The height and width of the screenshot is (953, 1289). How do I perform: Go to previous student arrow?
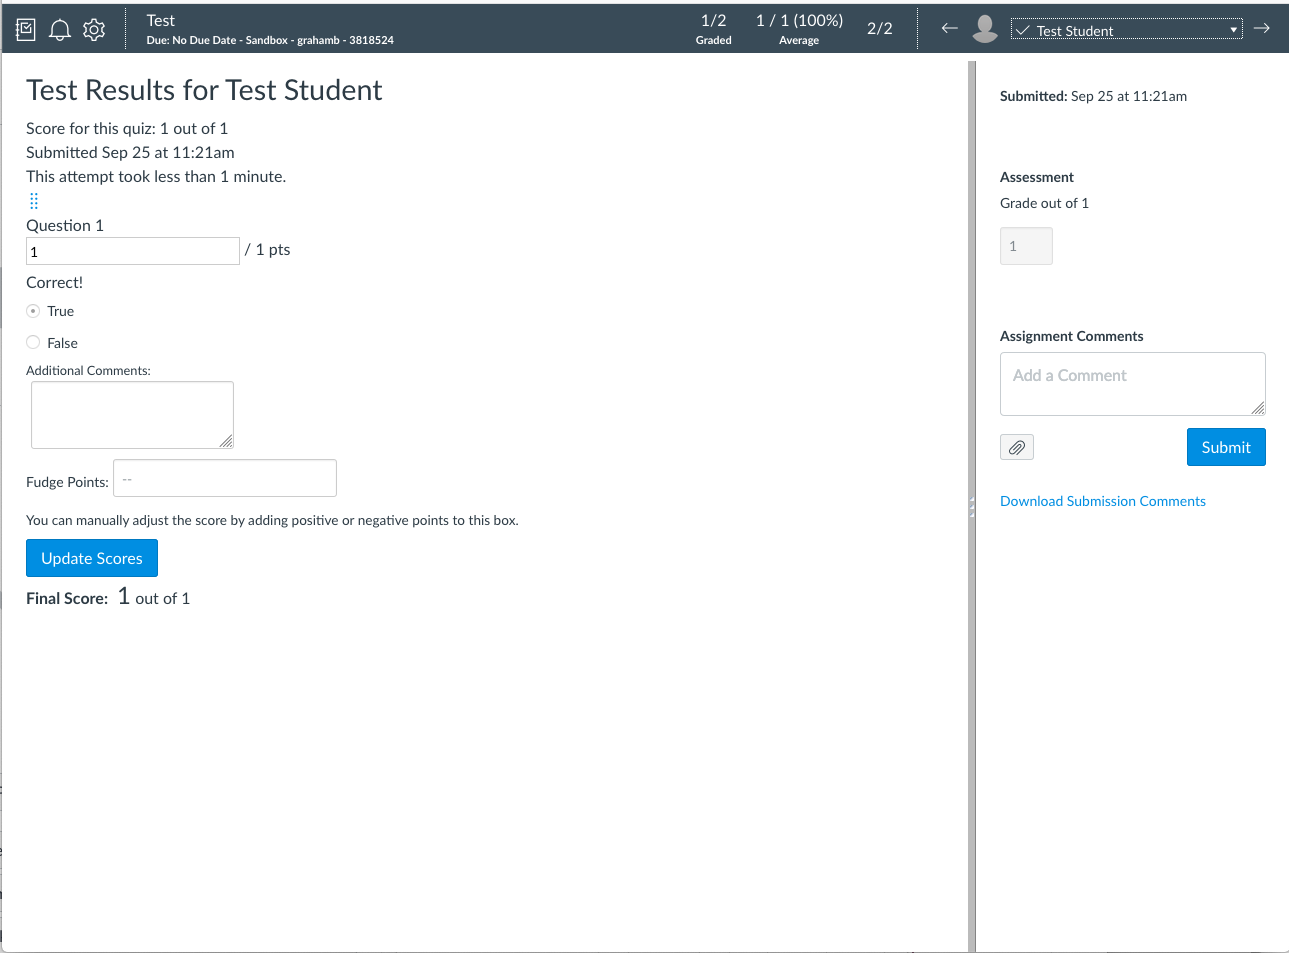(950, 29)
